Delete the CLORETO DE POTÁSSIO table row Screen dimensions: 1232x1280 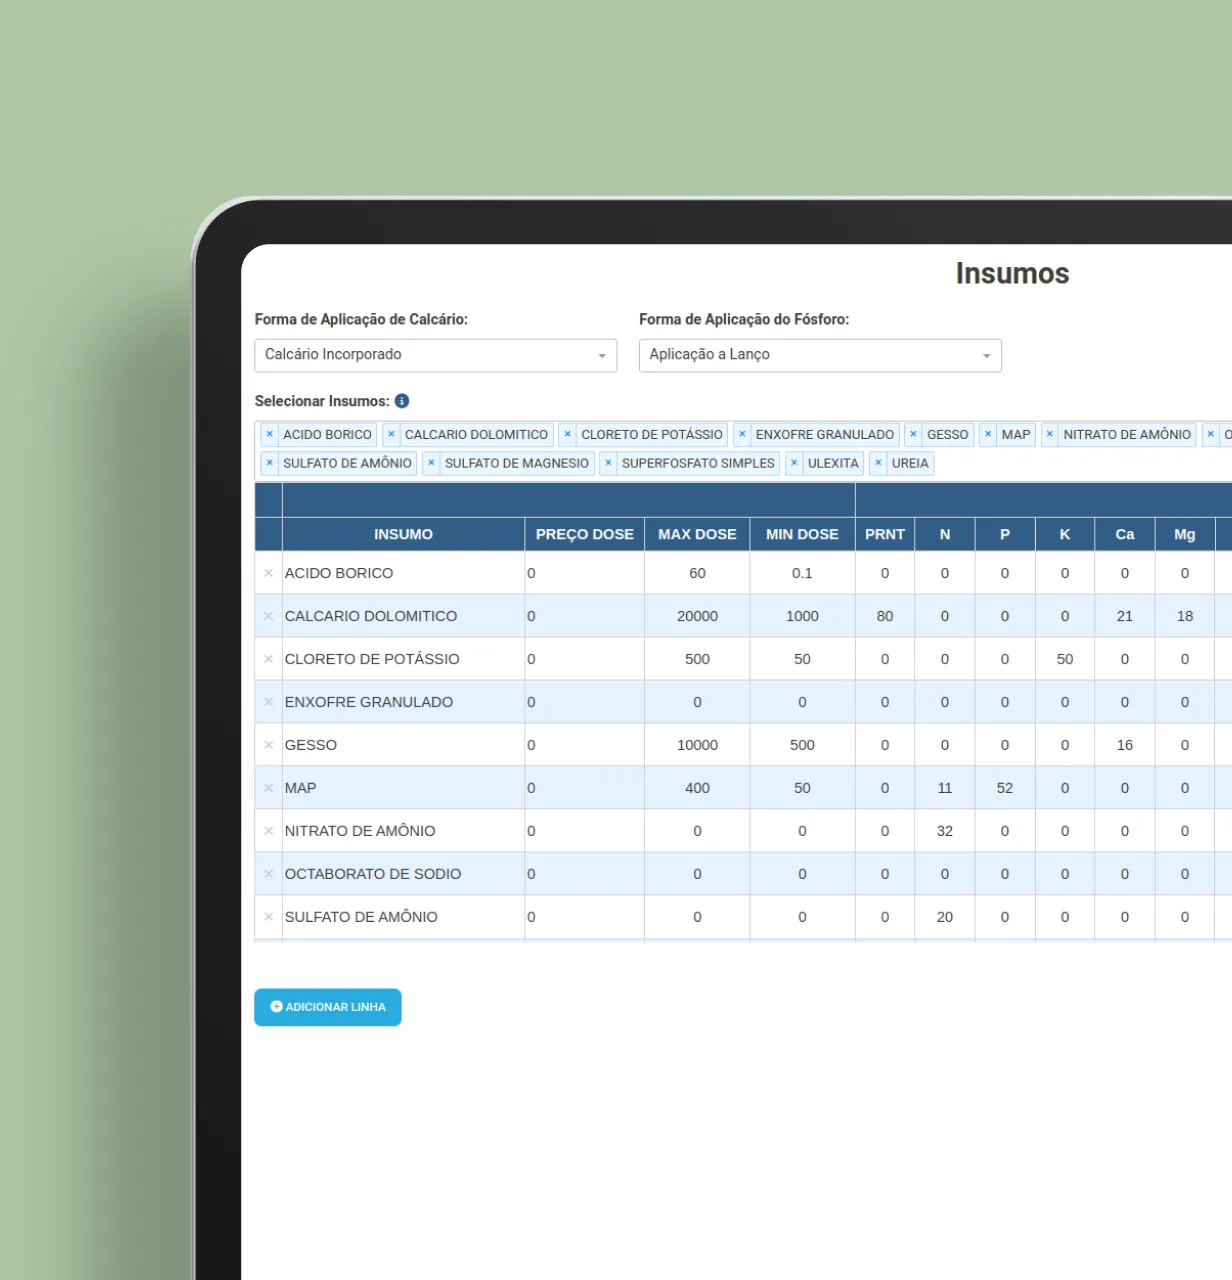click(x=268, y=659)
